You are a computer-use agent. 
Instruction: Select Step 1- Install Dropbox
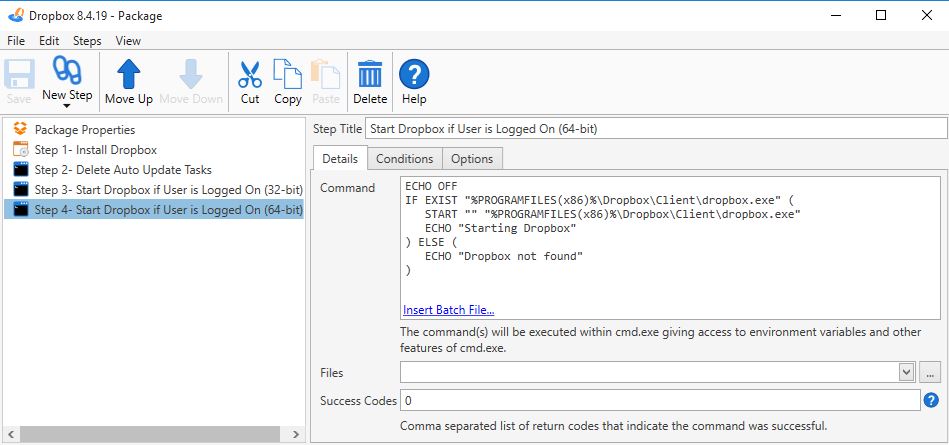pyautogui.click(x=96, y=150)
